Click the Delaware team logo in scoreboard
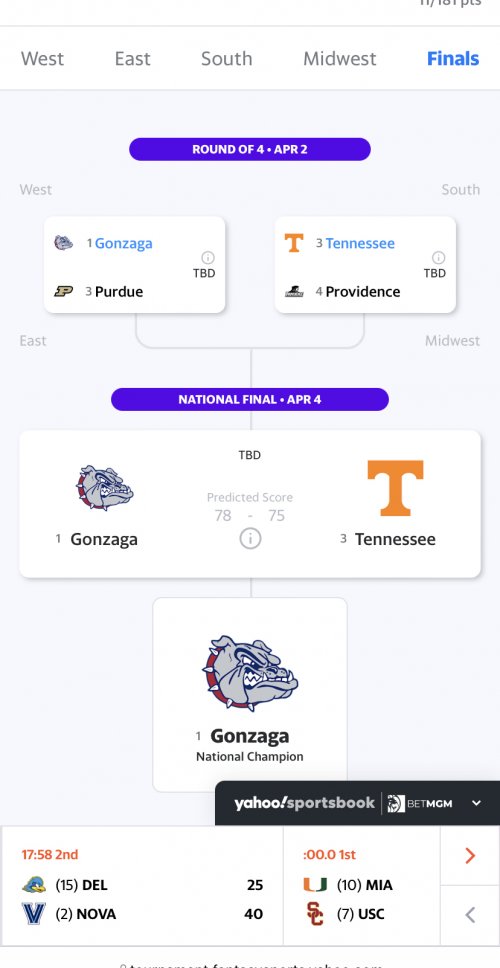The image size is (500, 968). pyautogui.click(x=34, y=885)
